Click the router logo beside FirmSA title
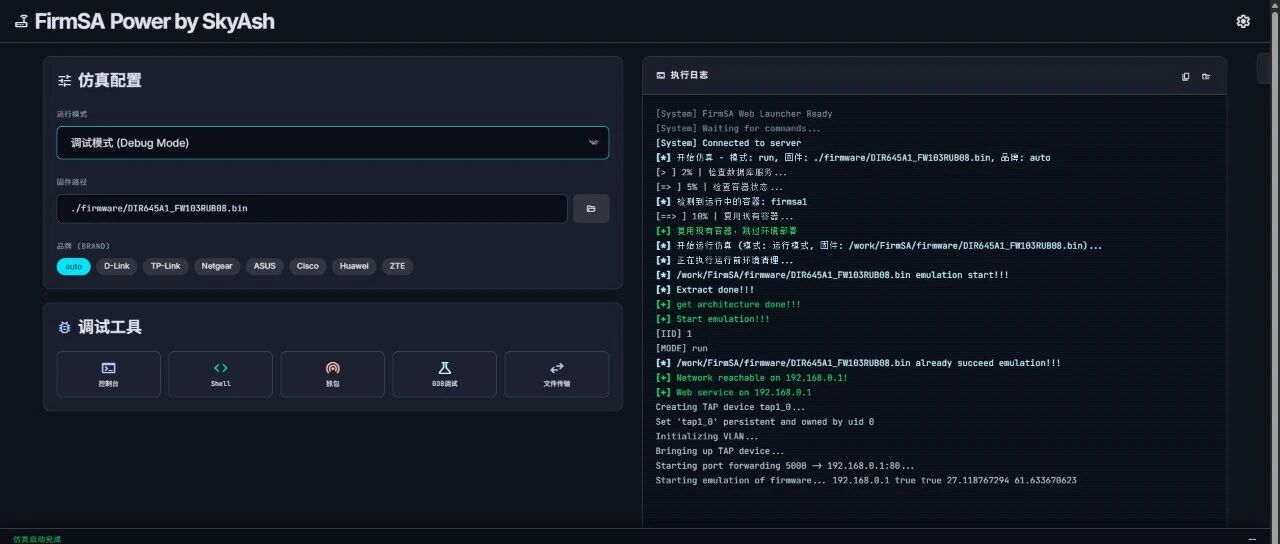 [x=21, y=22]
